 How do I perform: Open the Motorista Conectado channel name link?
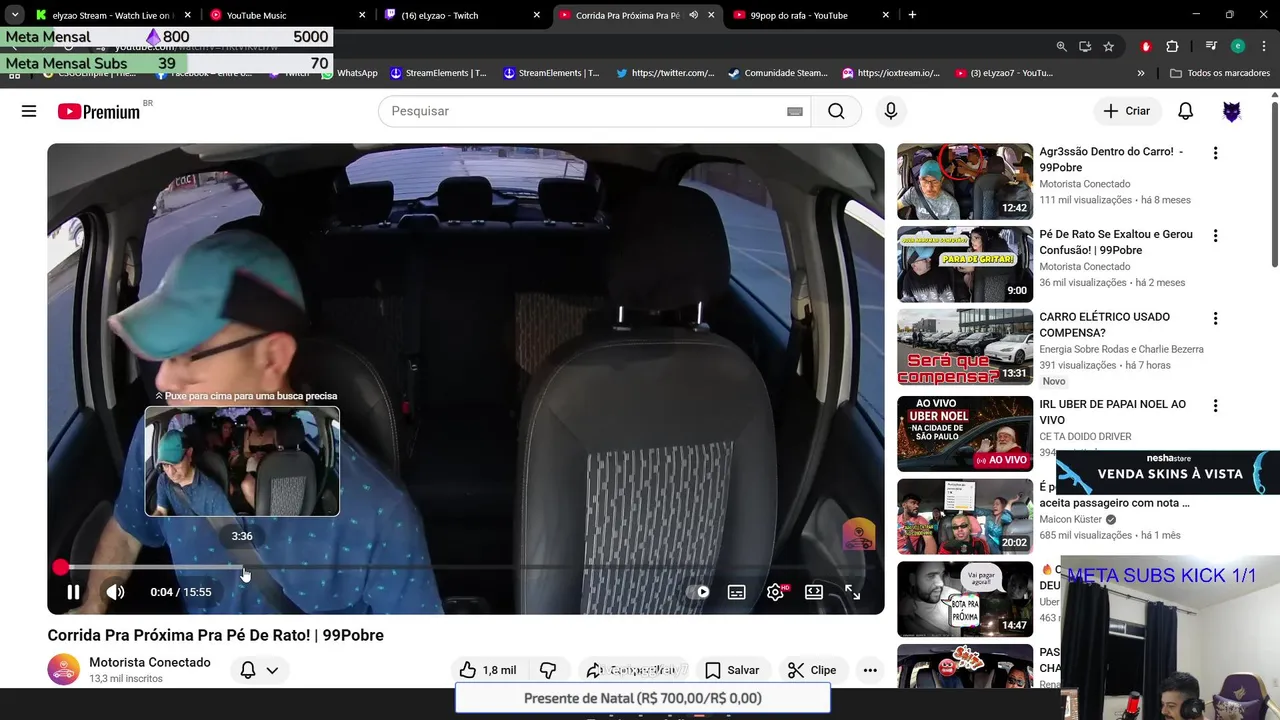(x=150, y=662)
